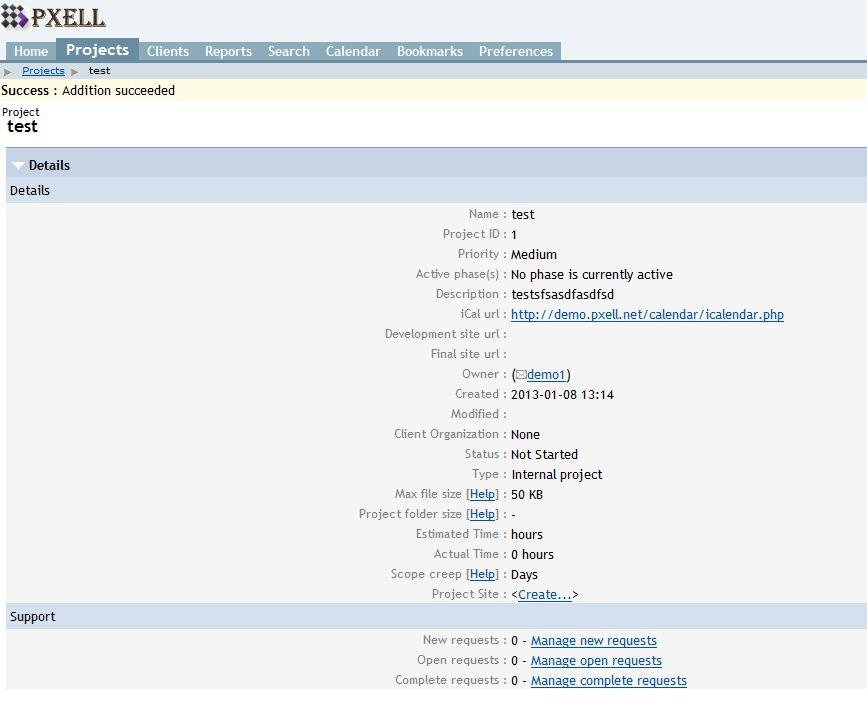Collapse the Details section triangle
The width and height of the screenshot is (867, 705).
(x=18, y=165)
